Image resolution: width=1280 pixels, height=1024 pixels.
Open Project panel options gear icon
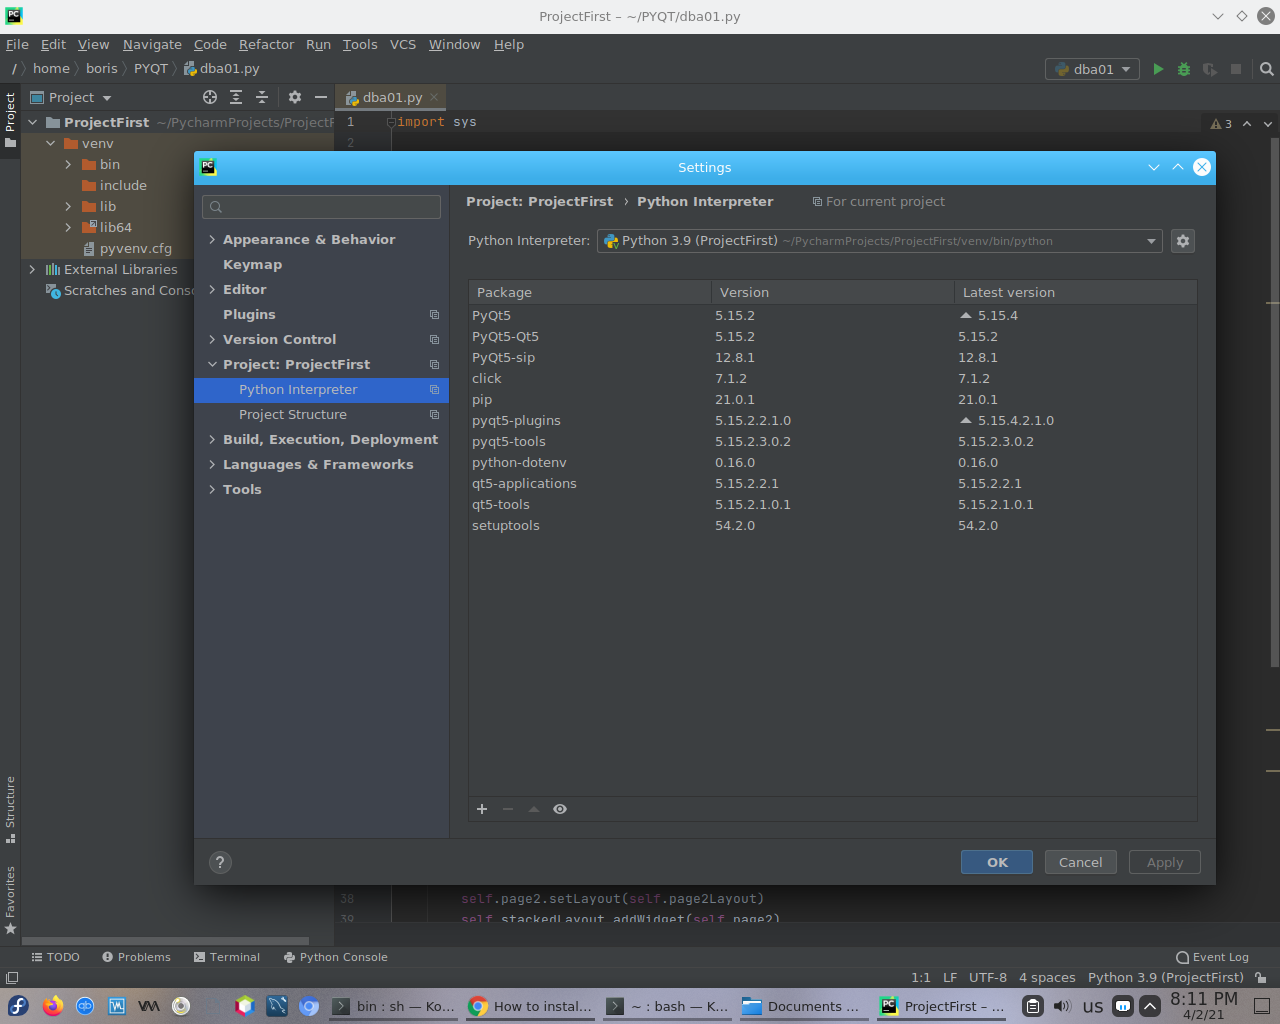pyautogui.click(x=295, y=97)
